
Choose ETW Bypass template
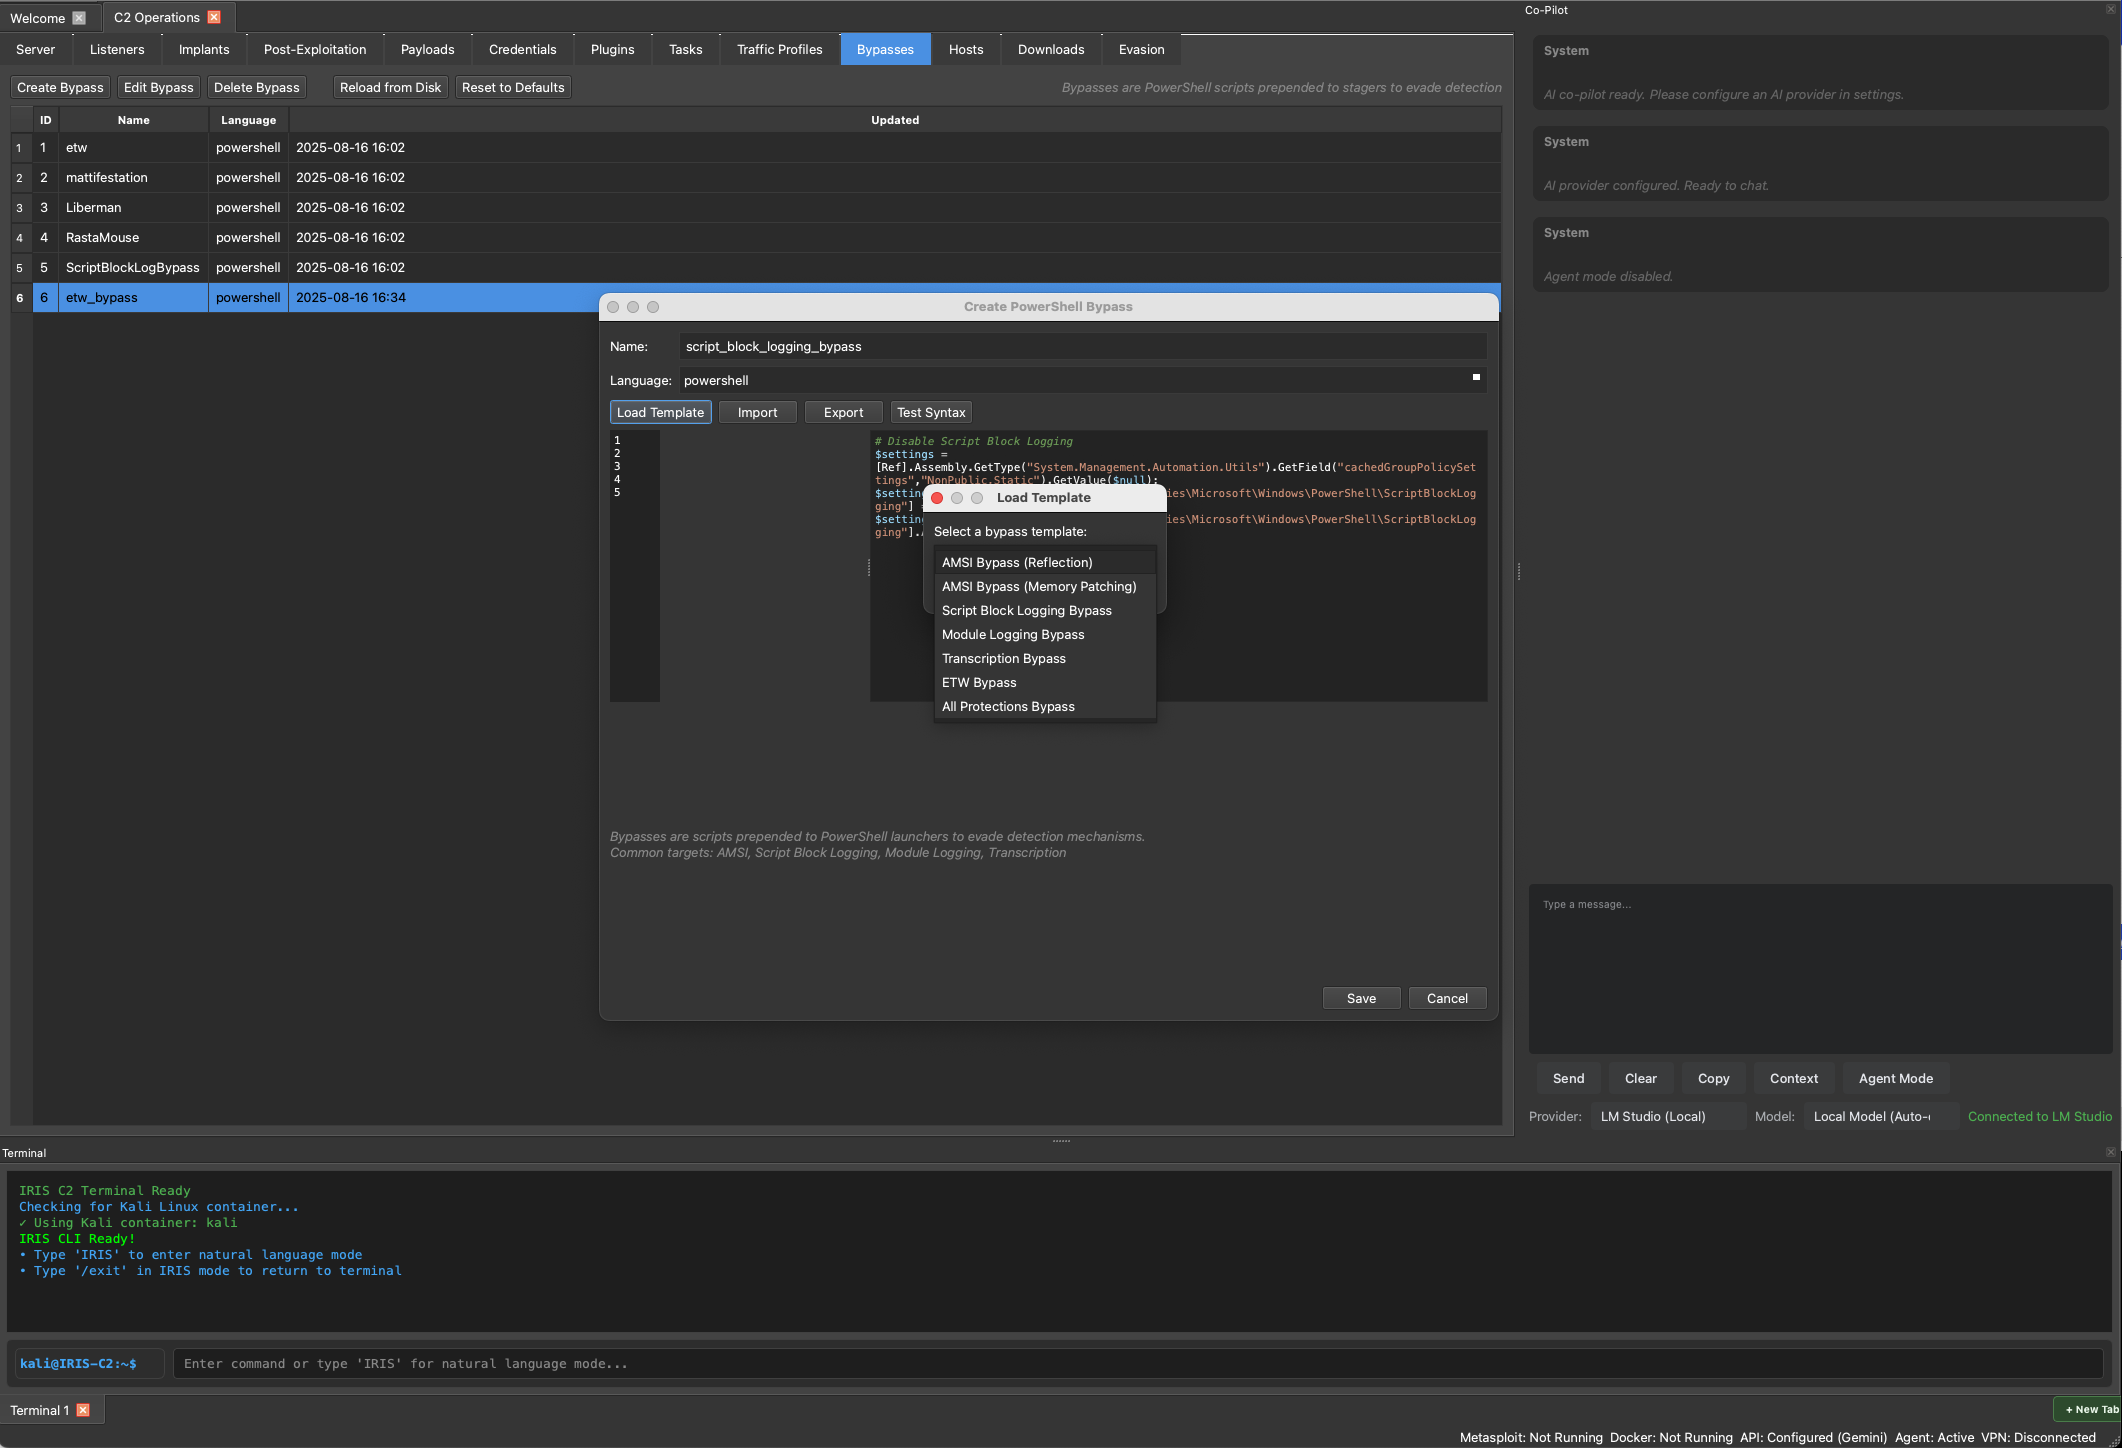[1045, 682]
